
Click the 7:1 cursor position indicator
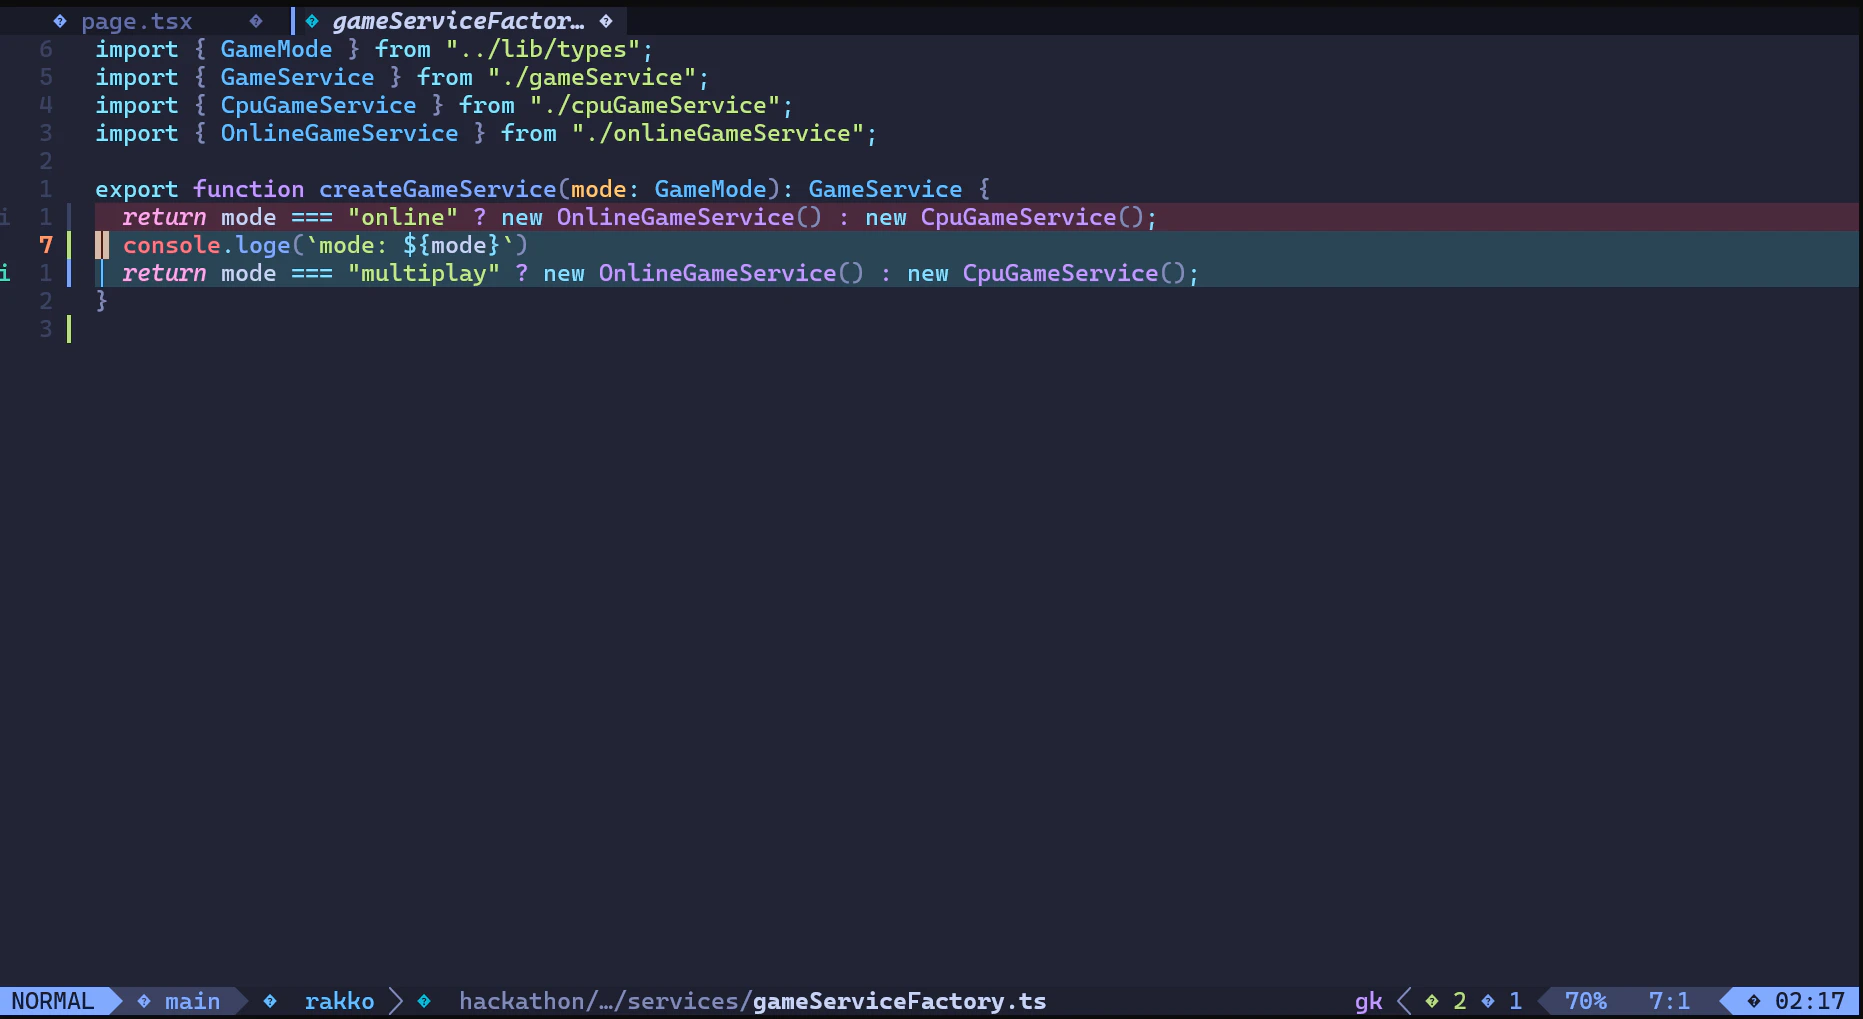tap(1669, 1001)
